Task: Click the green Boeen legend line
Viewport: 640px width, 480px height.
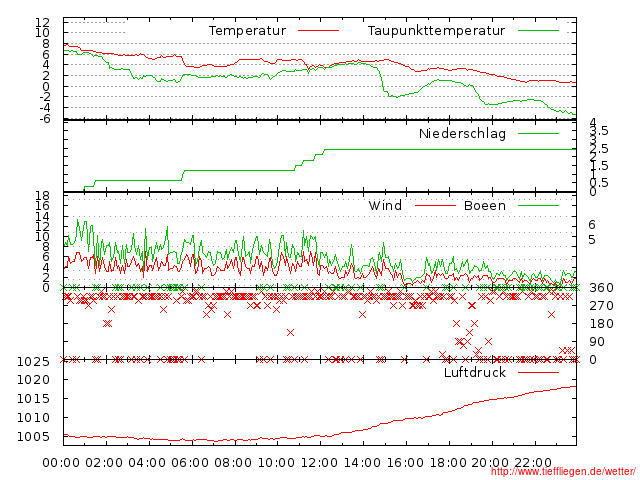Action: (538, 205)
